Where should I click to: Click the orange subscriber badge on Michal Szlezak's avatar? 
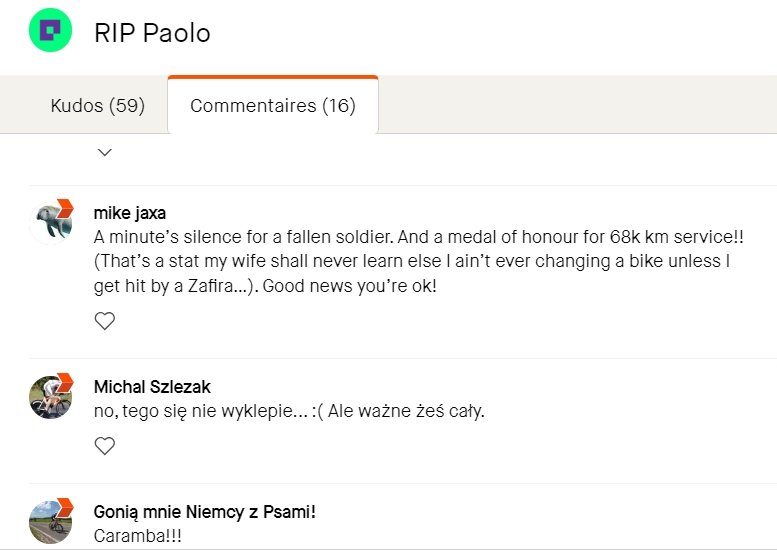[x=65, y=382]
